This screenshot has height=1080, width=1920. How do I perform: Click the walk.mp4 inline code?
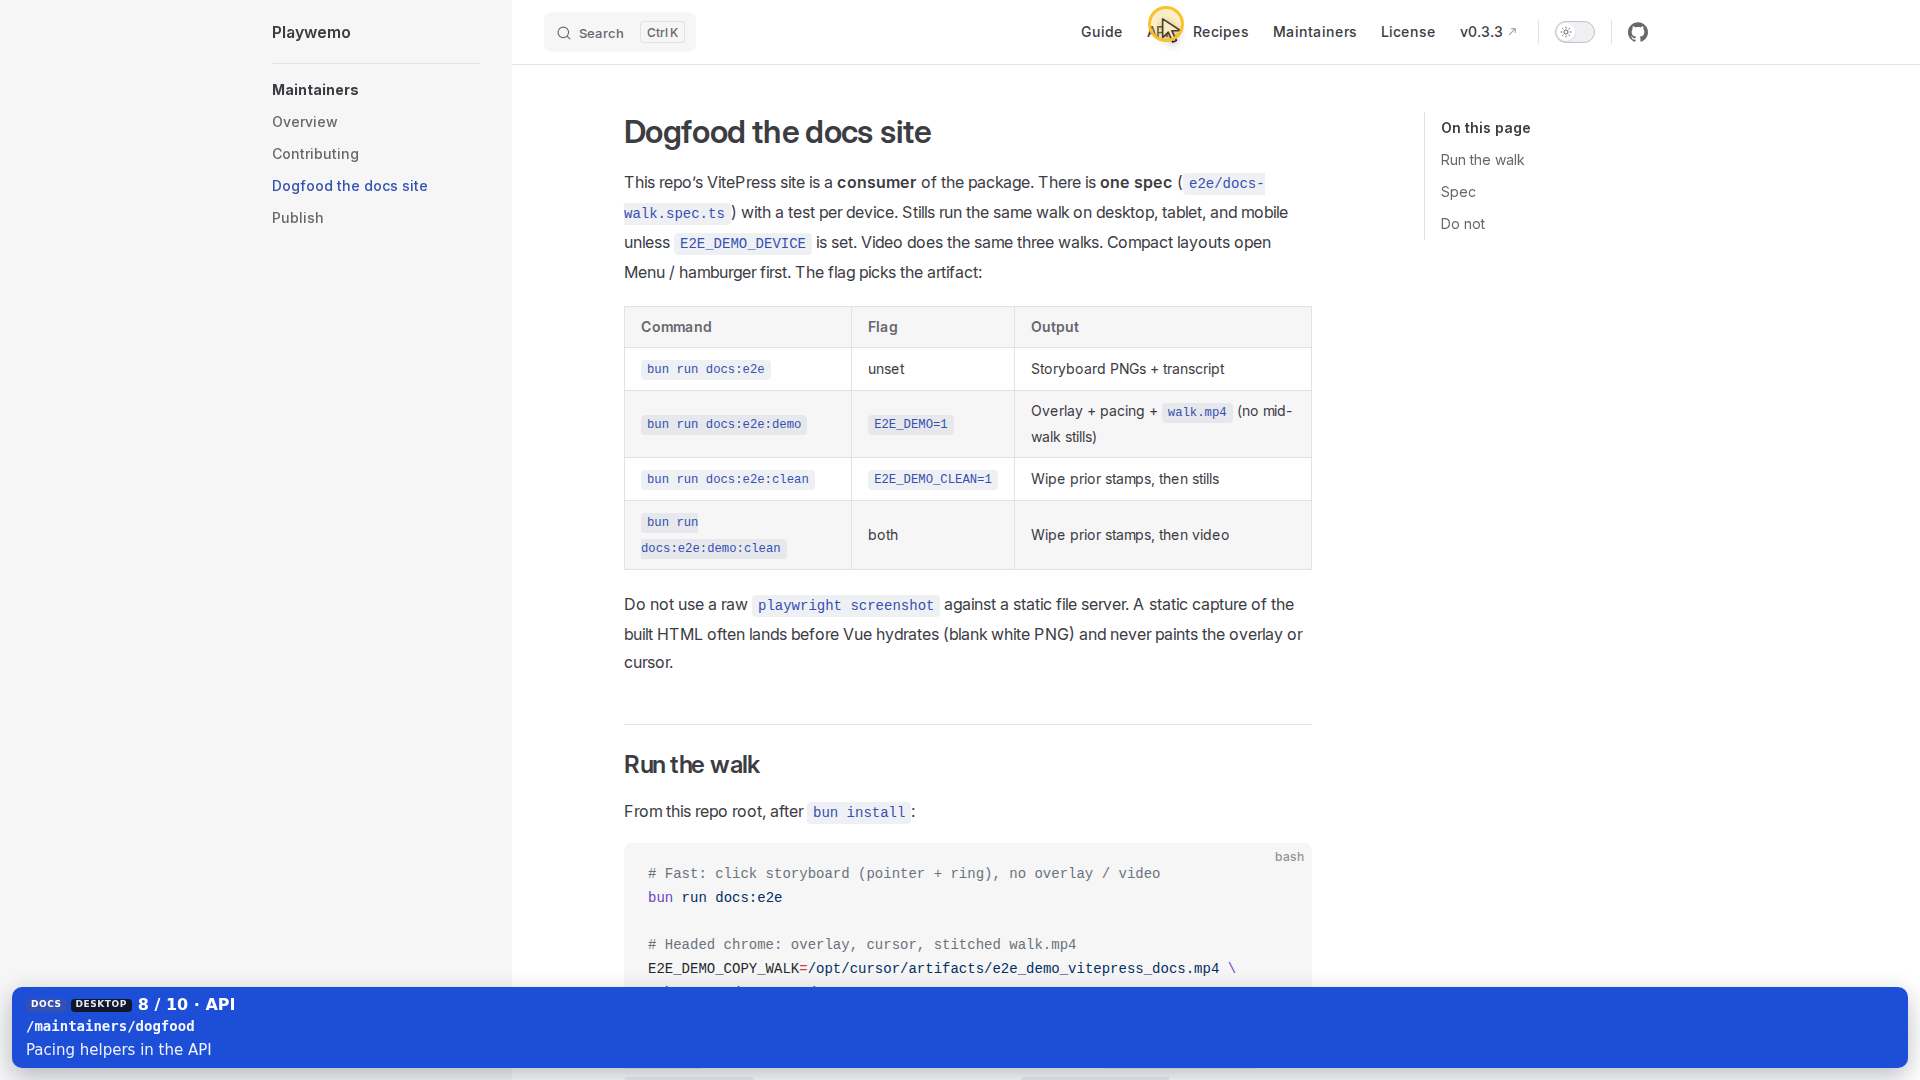[1196, 412]
